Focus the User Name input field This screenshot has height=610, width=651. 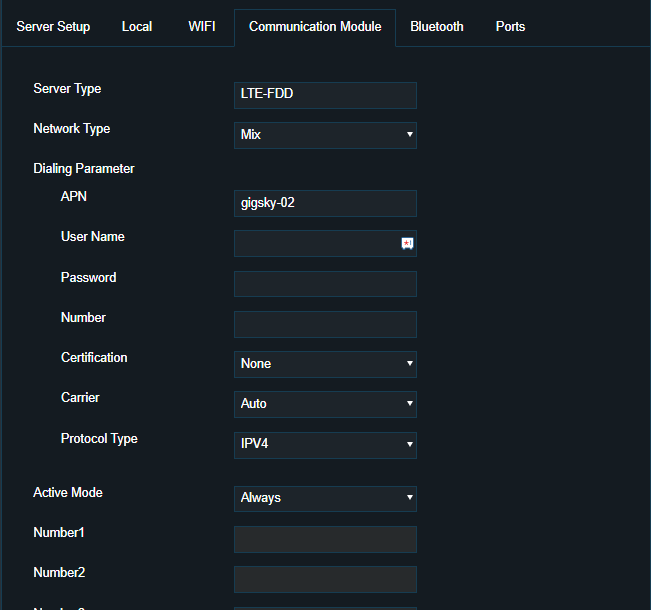click(x=325, y=243)
